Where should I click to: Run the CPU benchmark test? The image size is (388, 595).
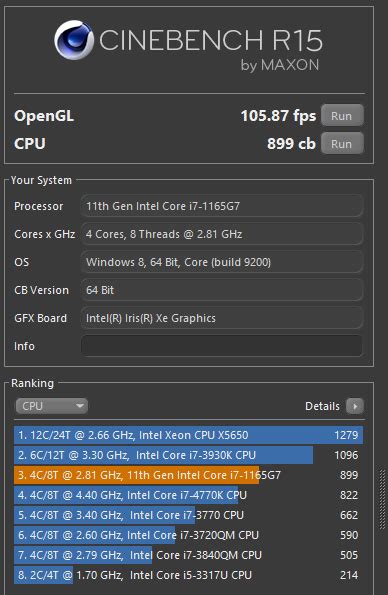point(342,143)
